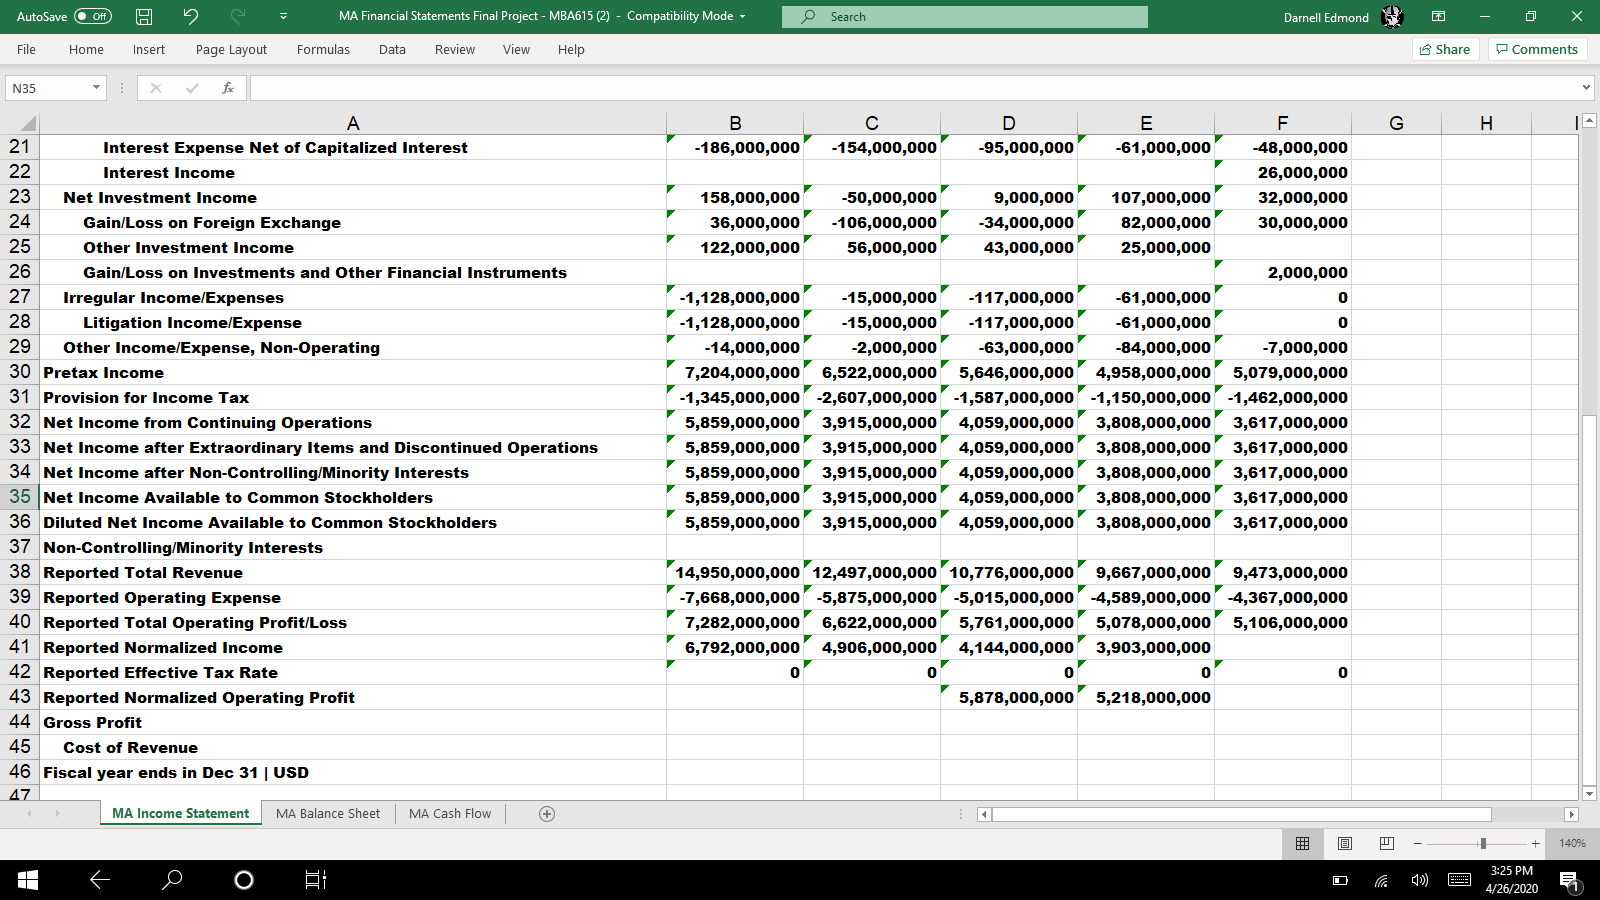Click the Undo arrow icon

click(x=191, y=16)
